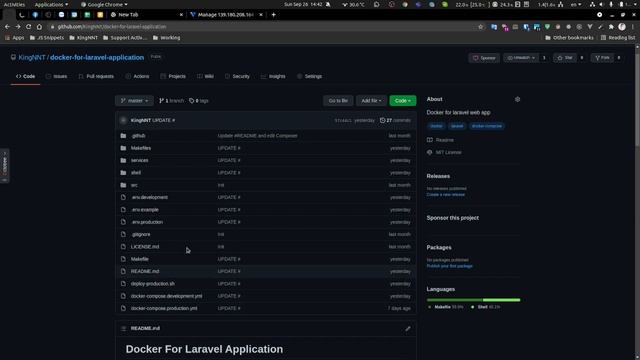Open the .github folder
The image size is (640, 360).
(138, 136)
